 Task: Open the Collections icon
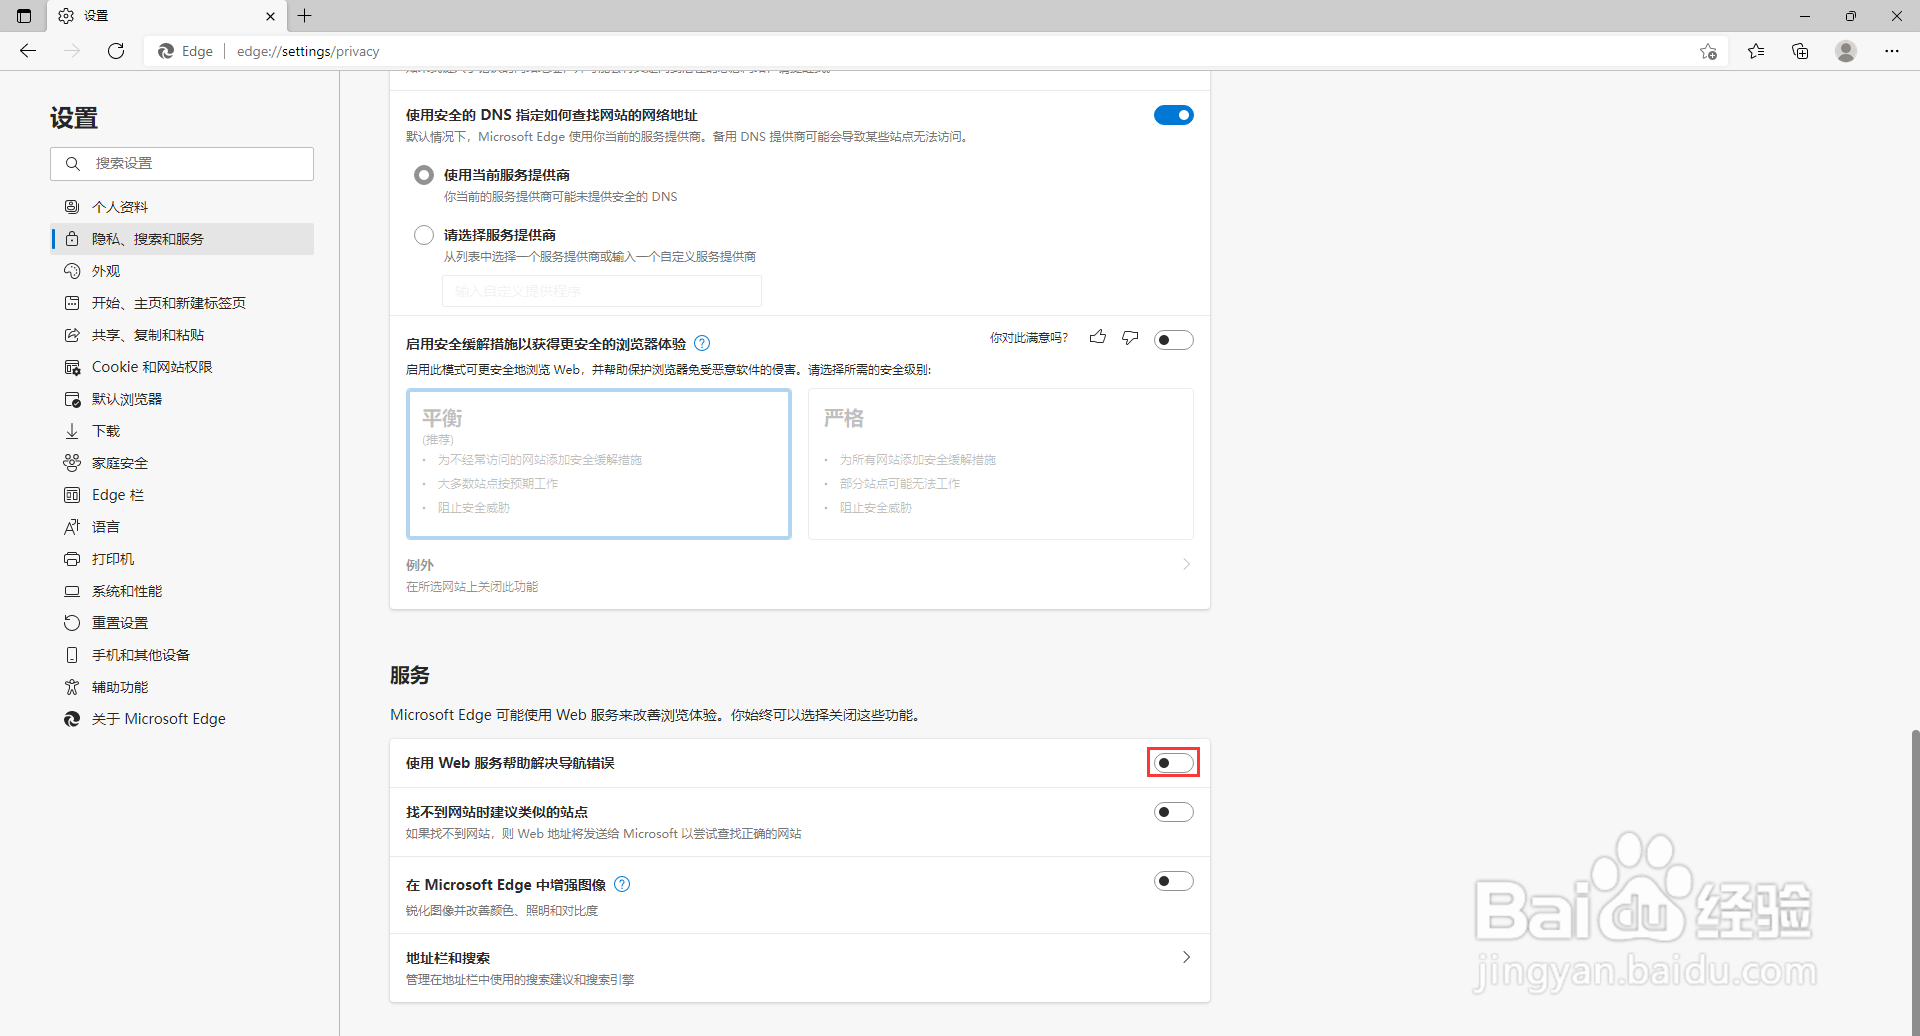(1800, 51)
